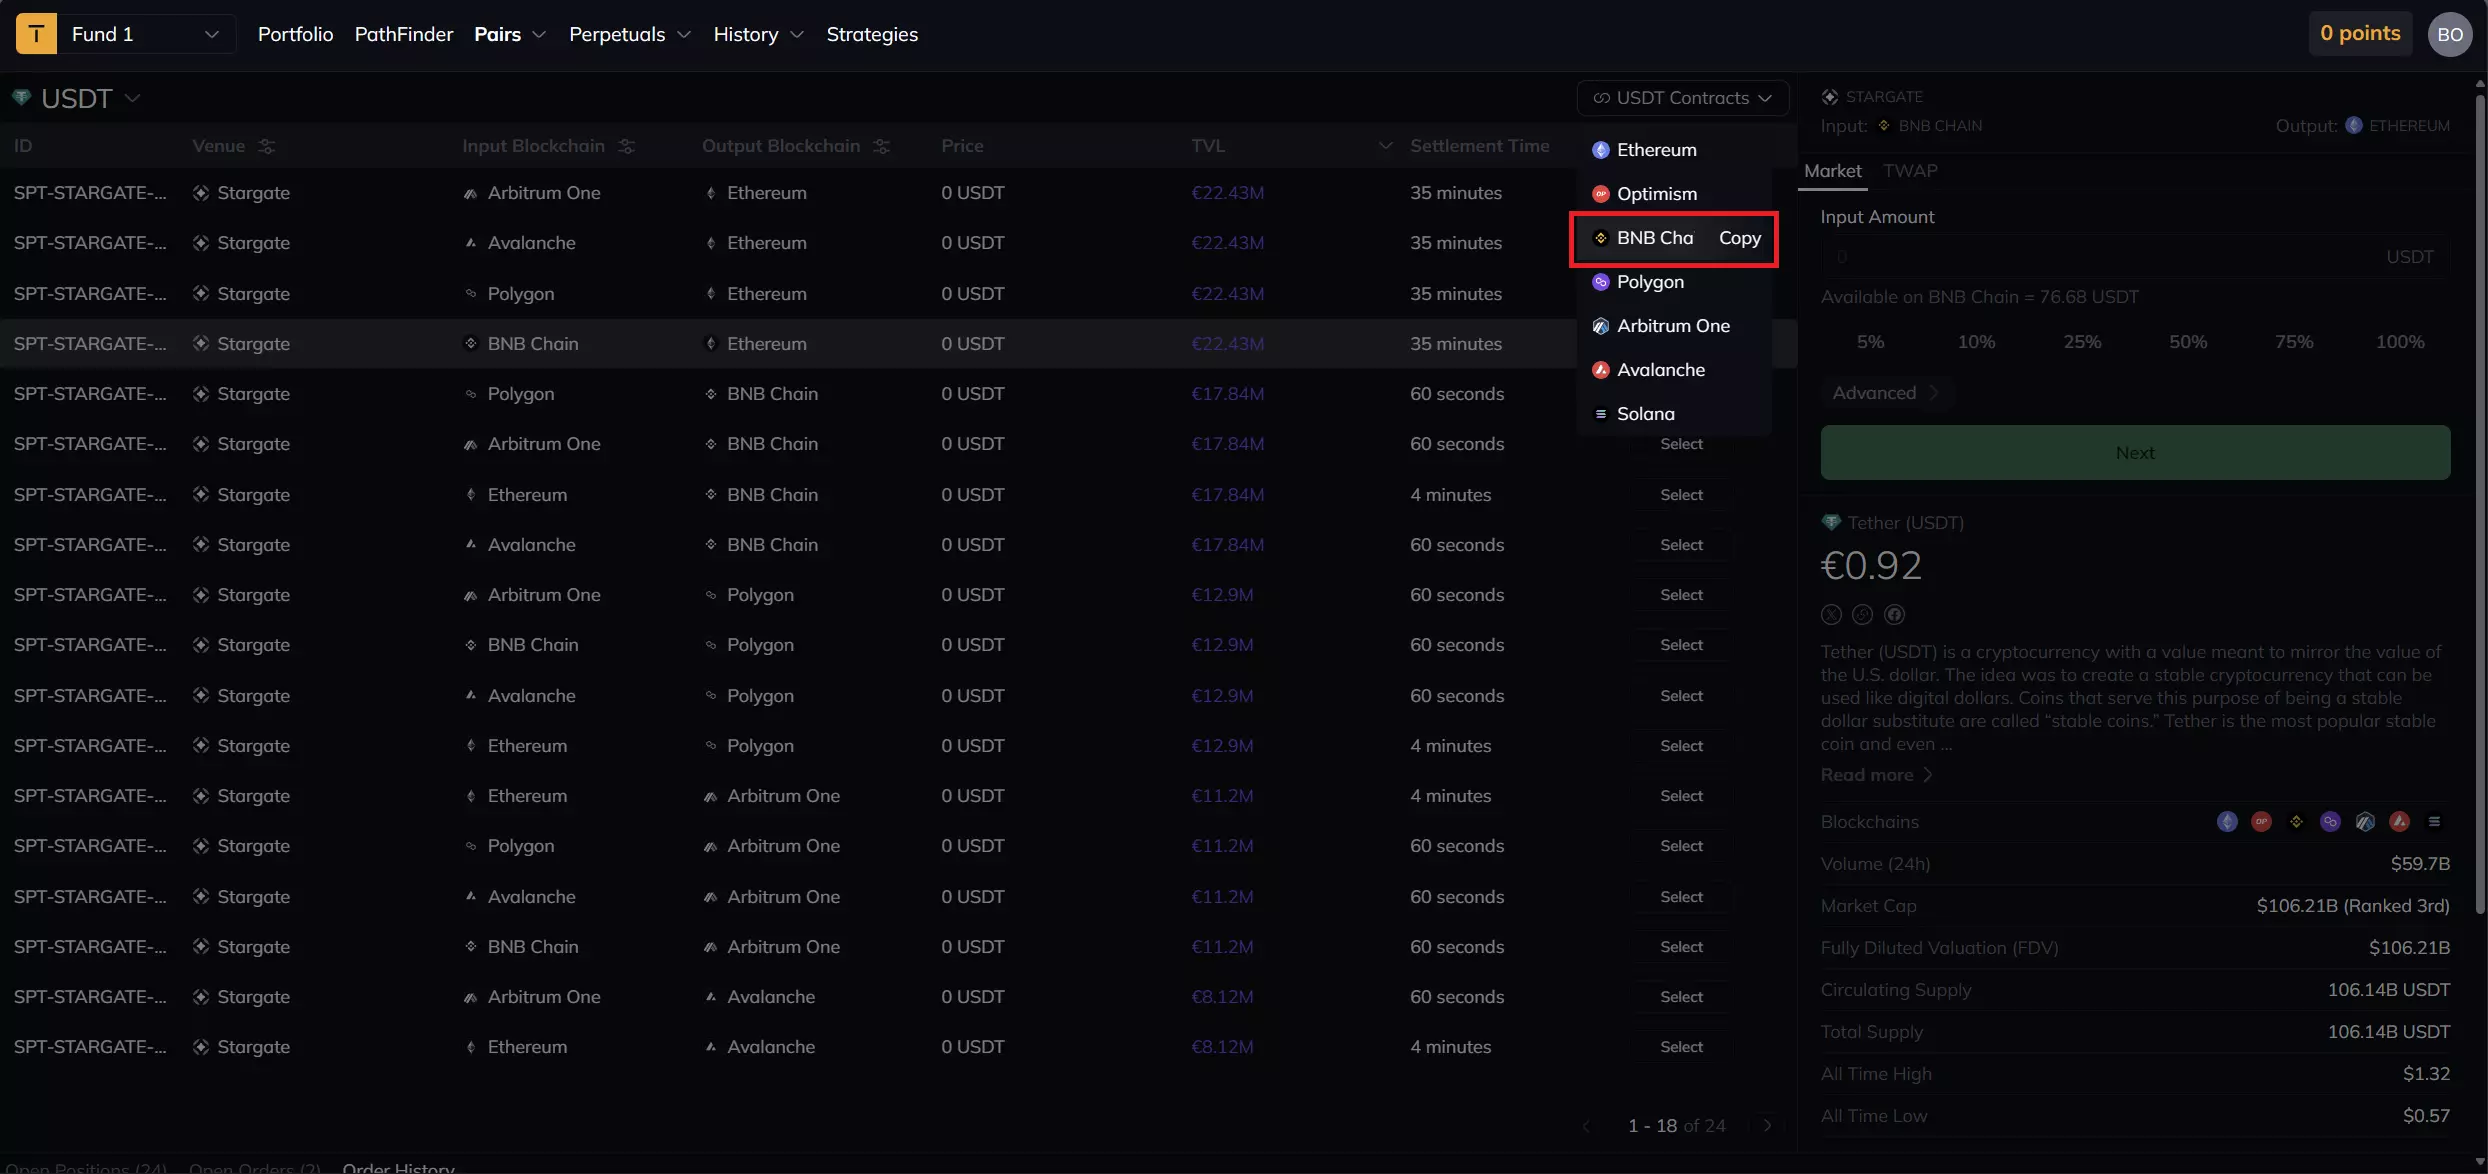
Task: Switch to the Order History tab
Action: click(x=398, y=1166)
